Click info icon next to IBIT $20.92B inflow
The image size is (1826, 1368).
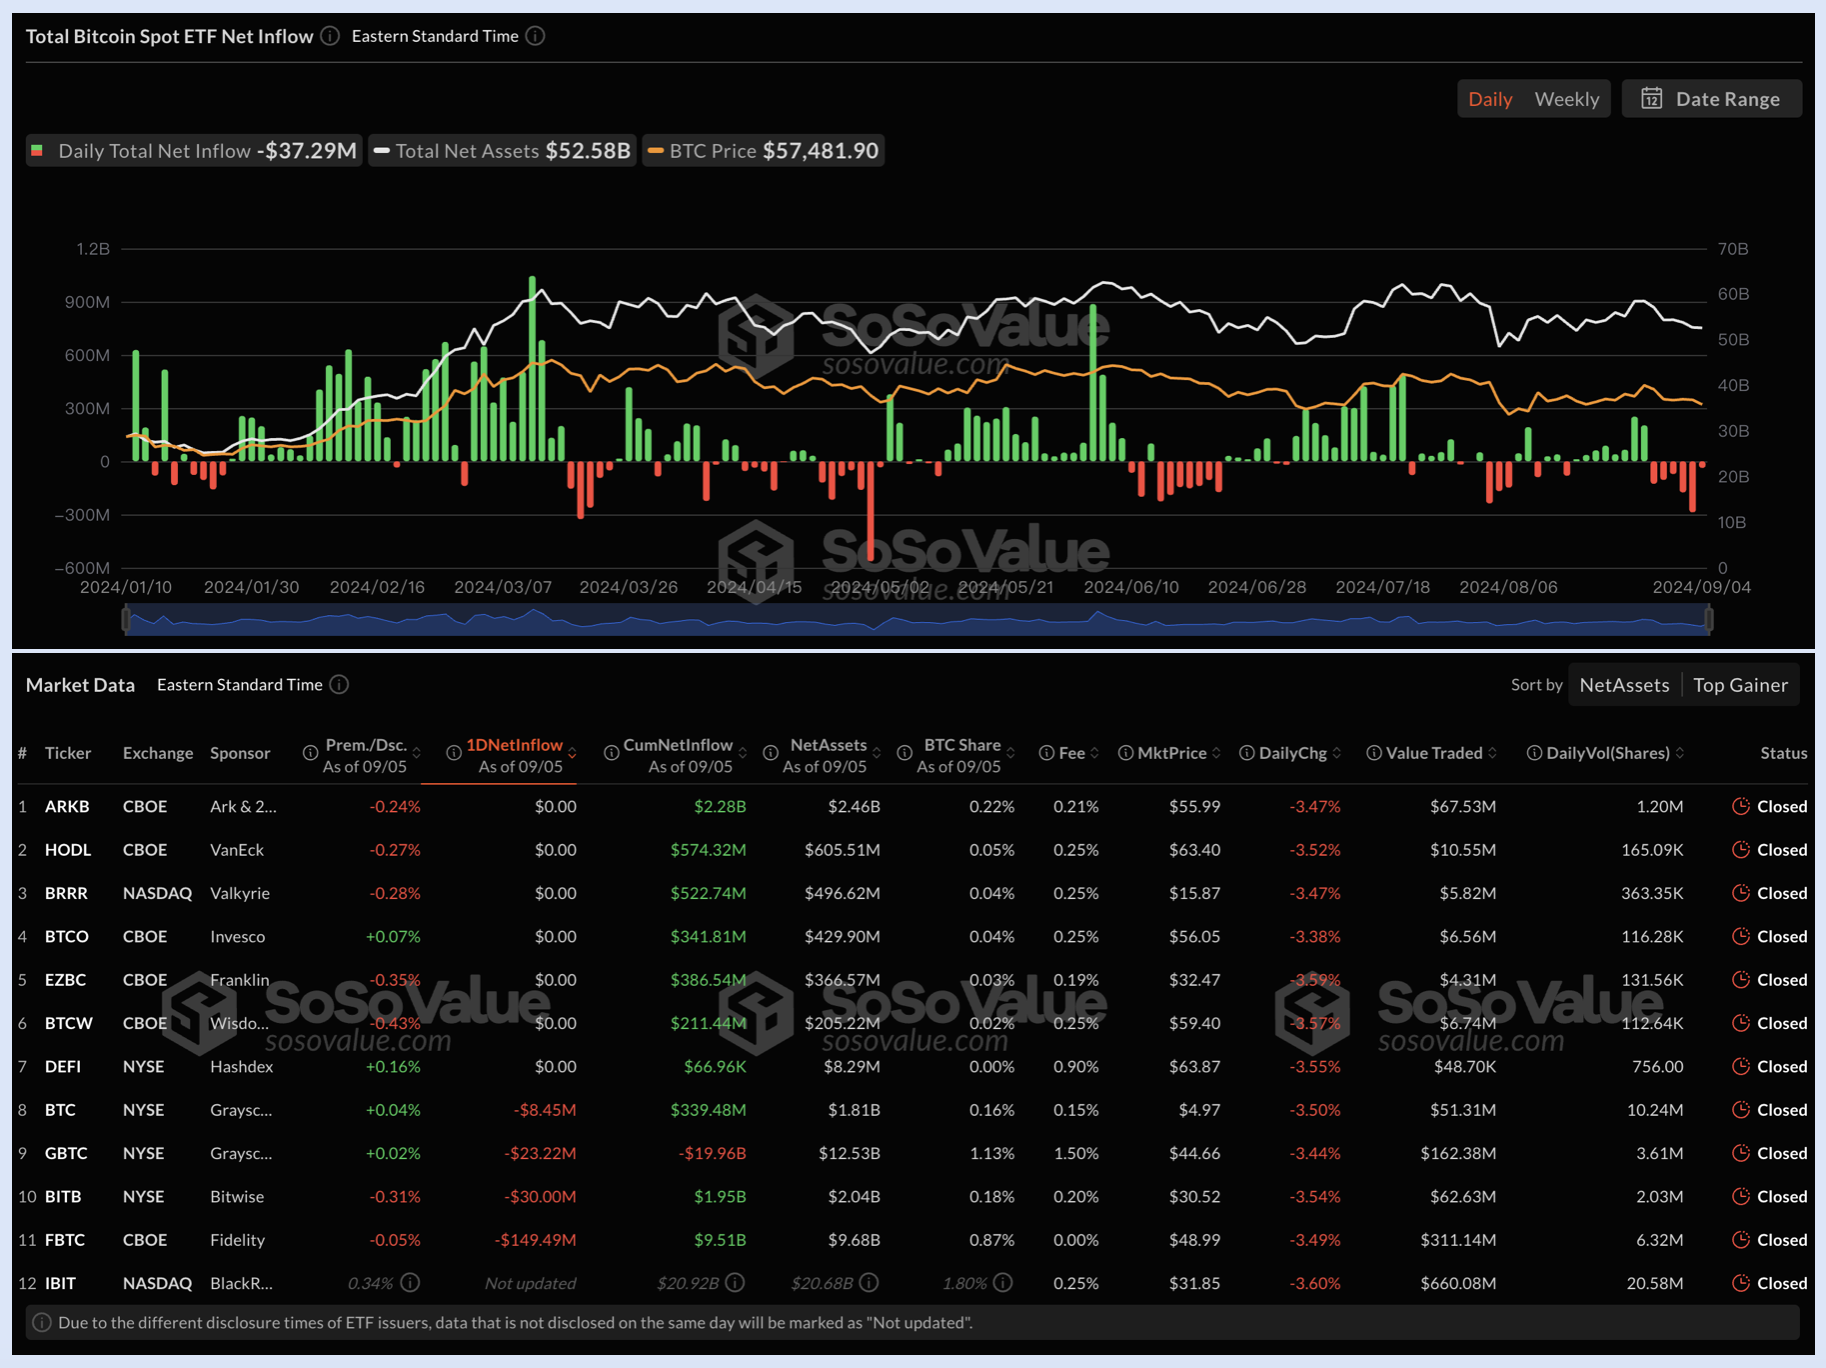(735, 1282)
